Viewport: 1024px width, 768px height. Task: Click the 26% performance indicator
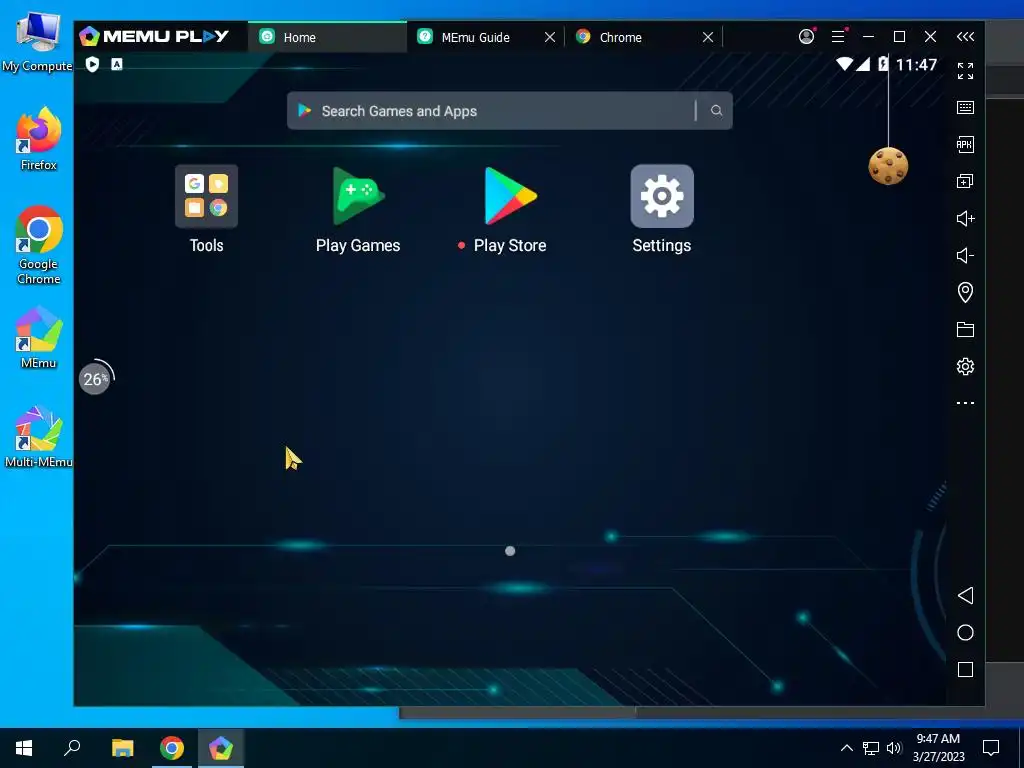click(x=95, y=378)
